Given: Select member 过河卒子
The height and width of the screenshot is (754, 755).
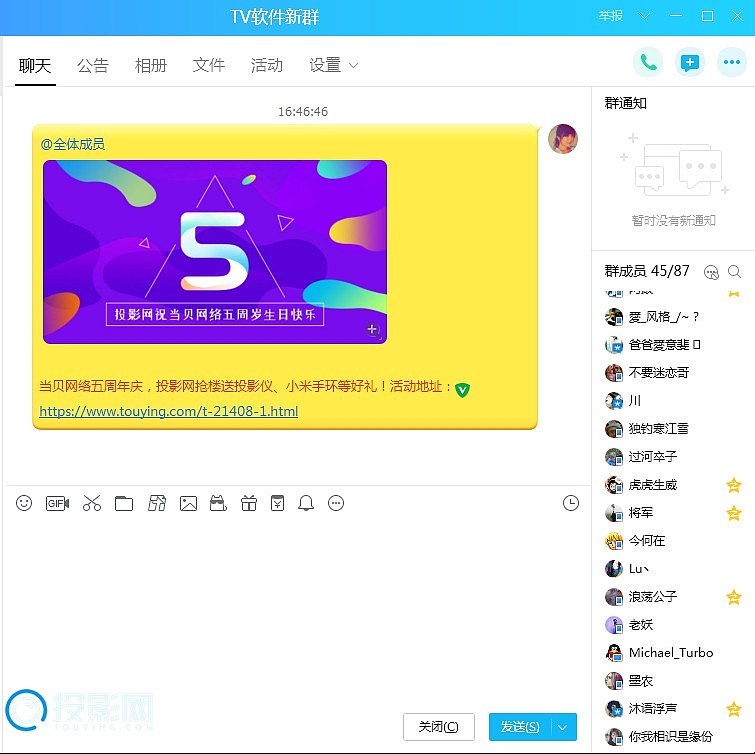Looking at the screenshot, I should pyautogui.click(x=672, y=456).
